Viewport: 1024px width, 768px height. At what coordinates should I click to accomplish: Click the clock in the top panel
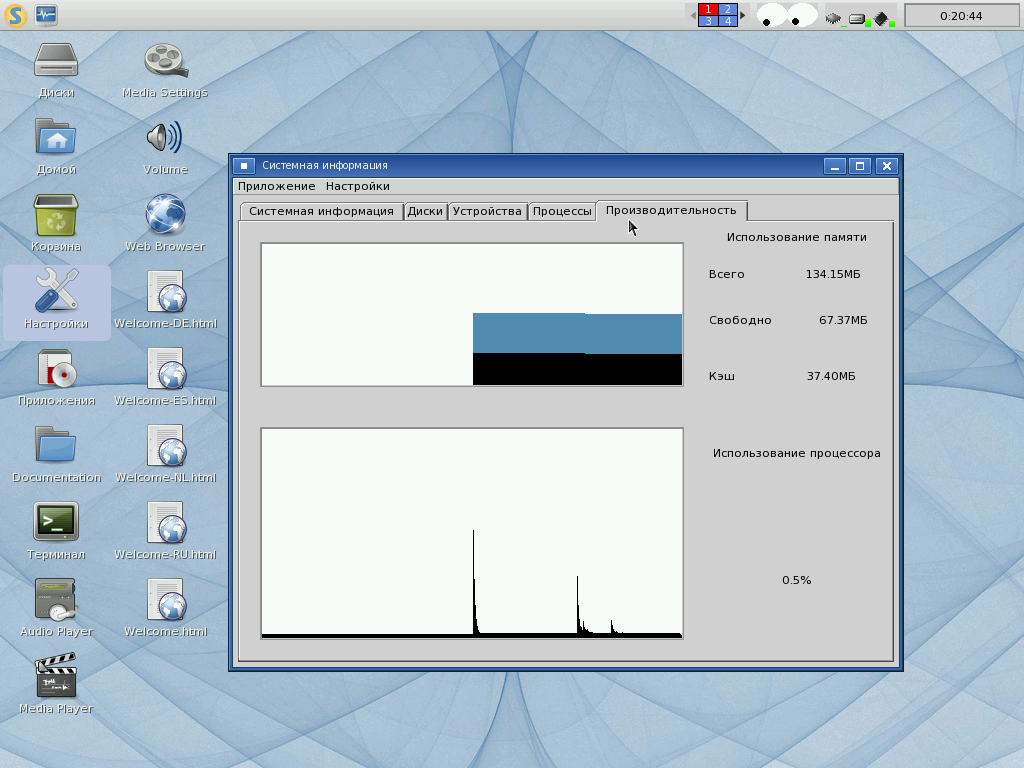(961, 16)
